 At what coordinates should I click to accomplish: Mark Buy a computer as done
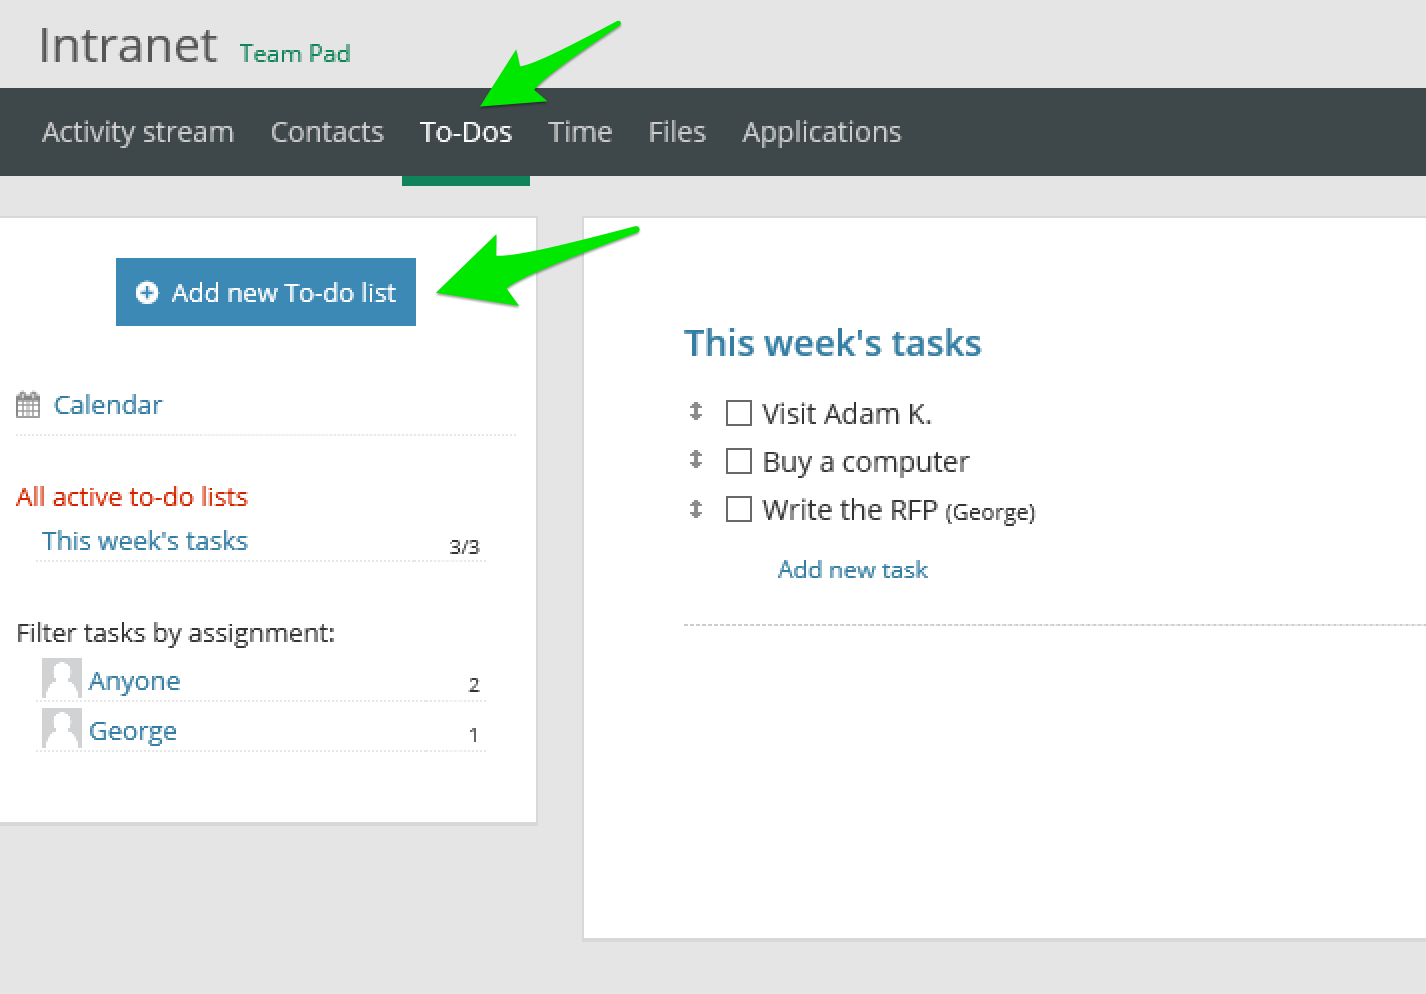pyautogui.click(x=738, y=461)
